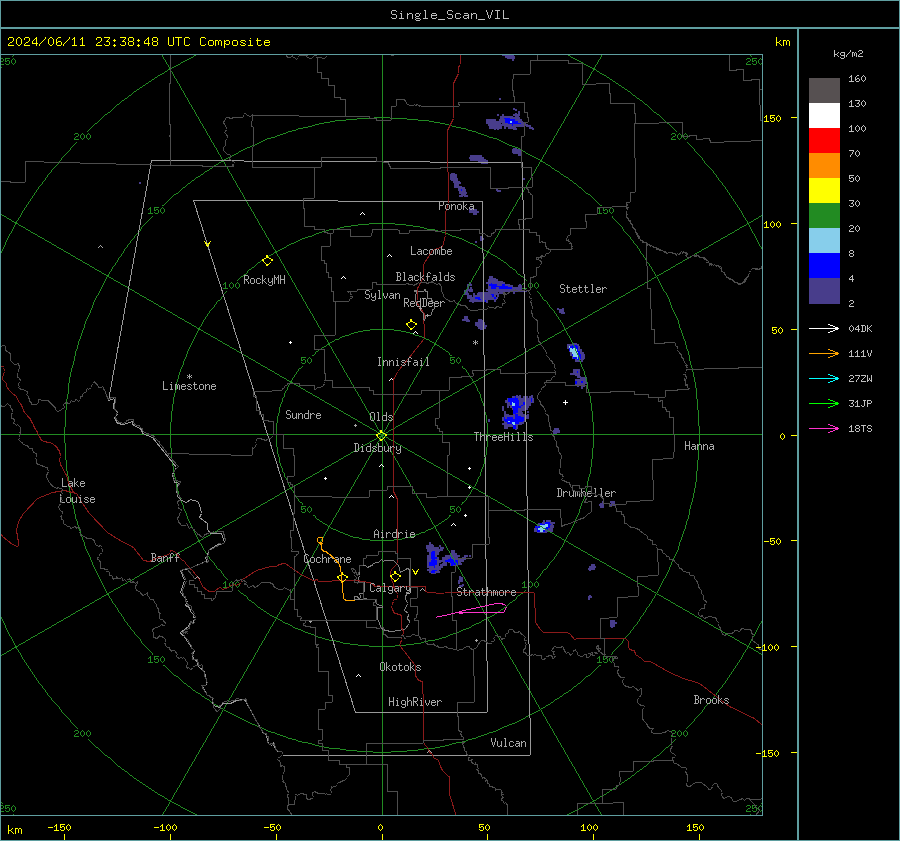Click the Vulcan label

tap(508, 743)
